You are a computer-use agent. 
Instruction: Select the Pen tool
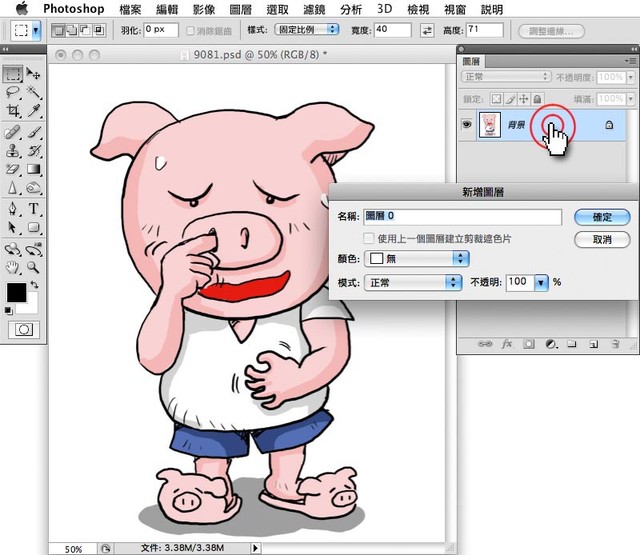point(12,209)
